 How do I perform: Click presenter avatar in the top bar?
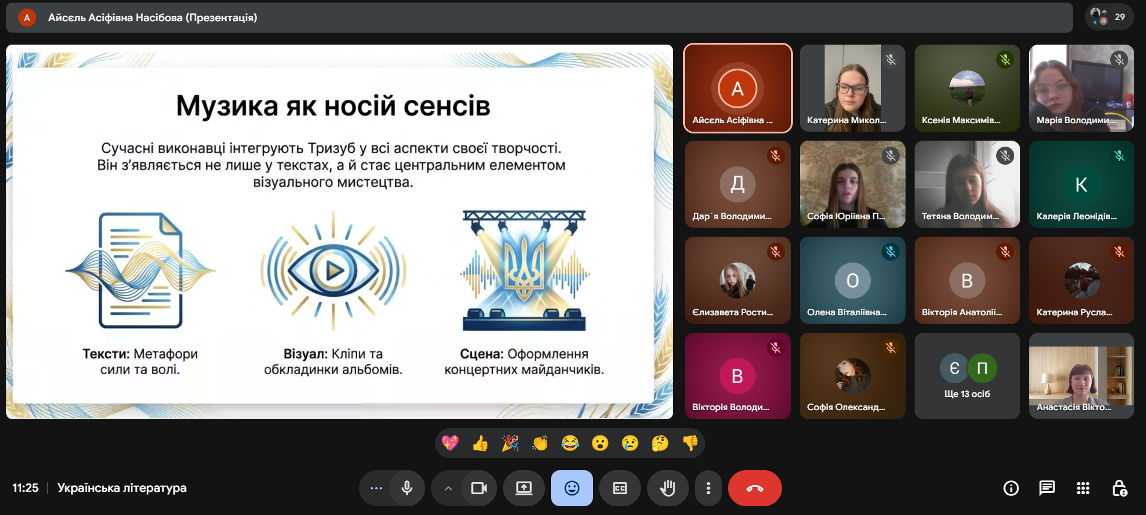(27, 18)
